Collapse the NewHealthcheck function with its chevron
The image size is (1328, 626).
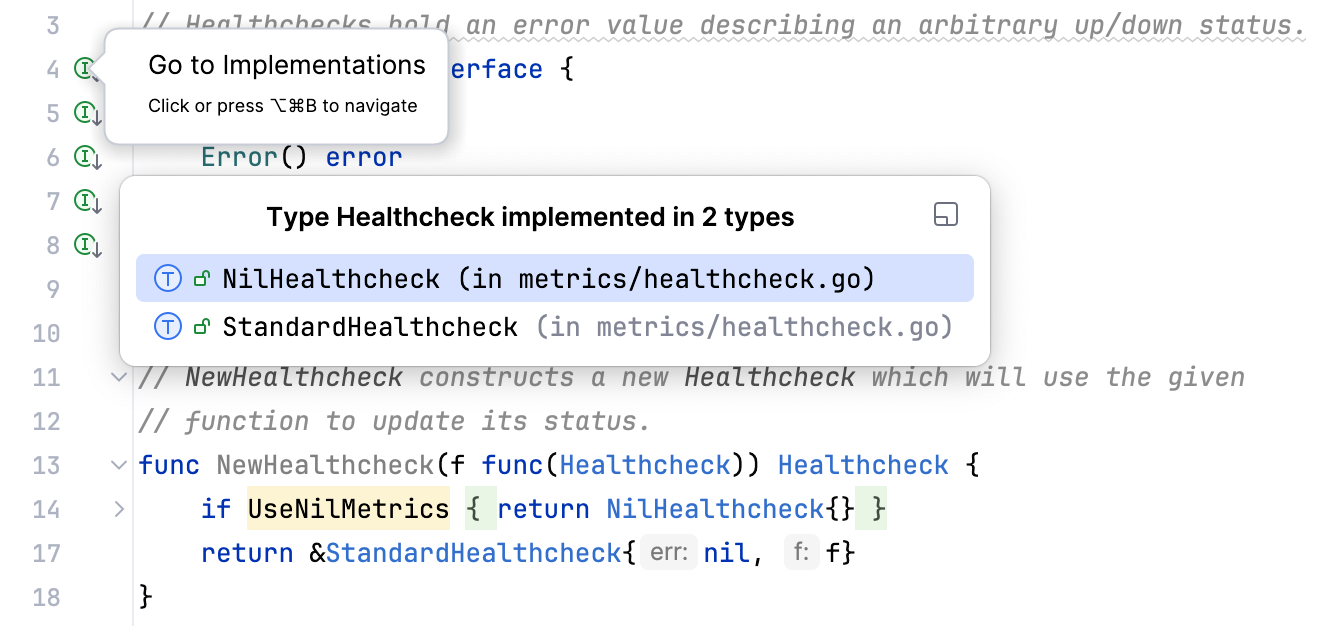click(x=118, y=464)
